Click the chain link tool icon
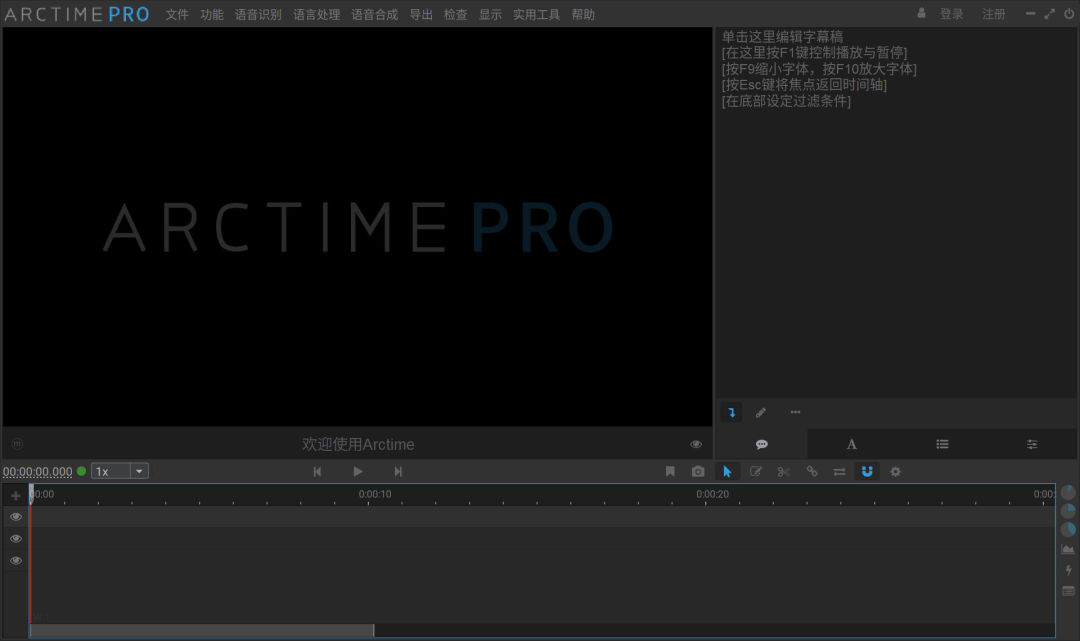The height and width of the screenshot is (641, 1080). click(x=811, y=472)
